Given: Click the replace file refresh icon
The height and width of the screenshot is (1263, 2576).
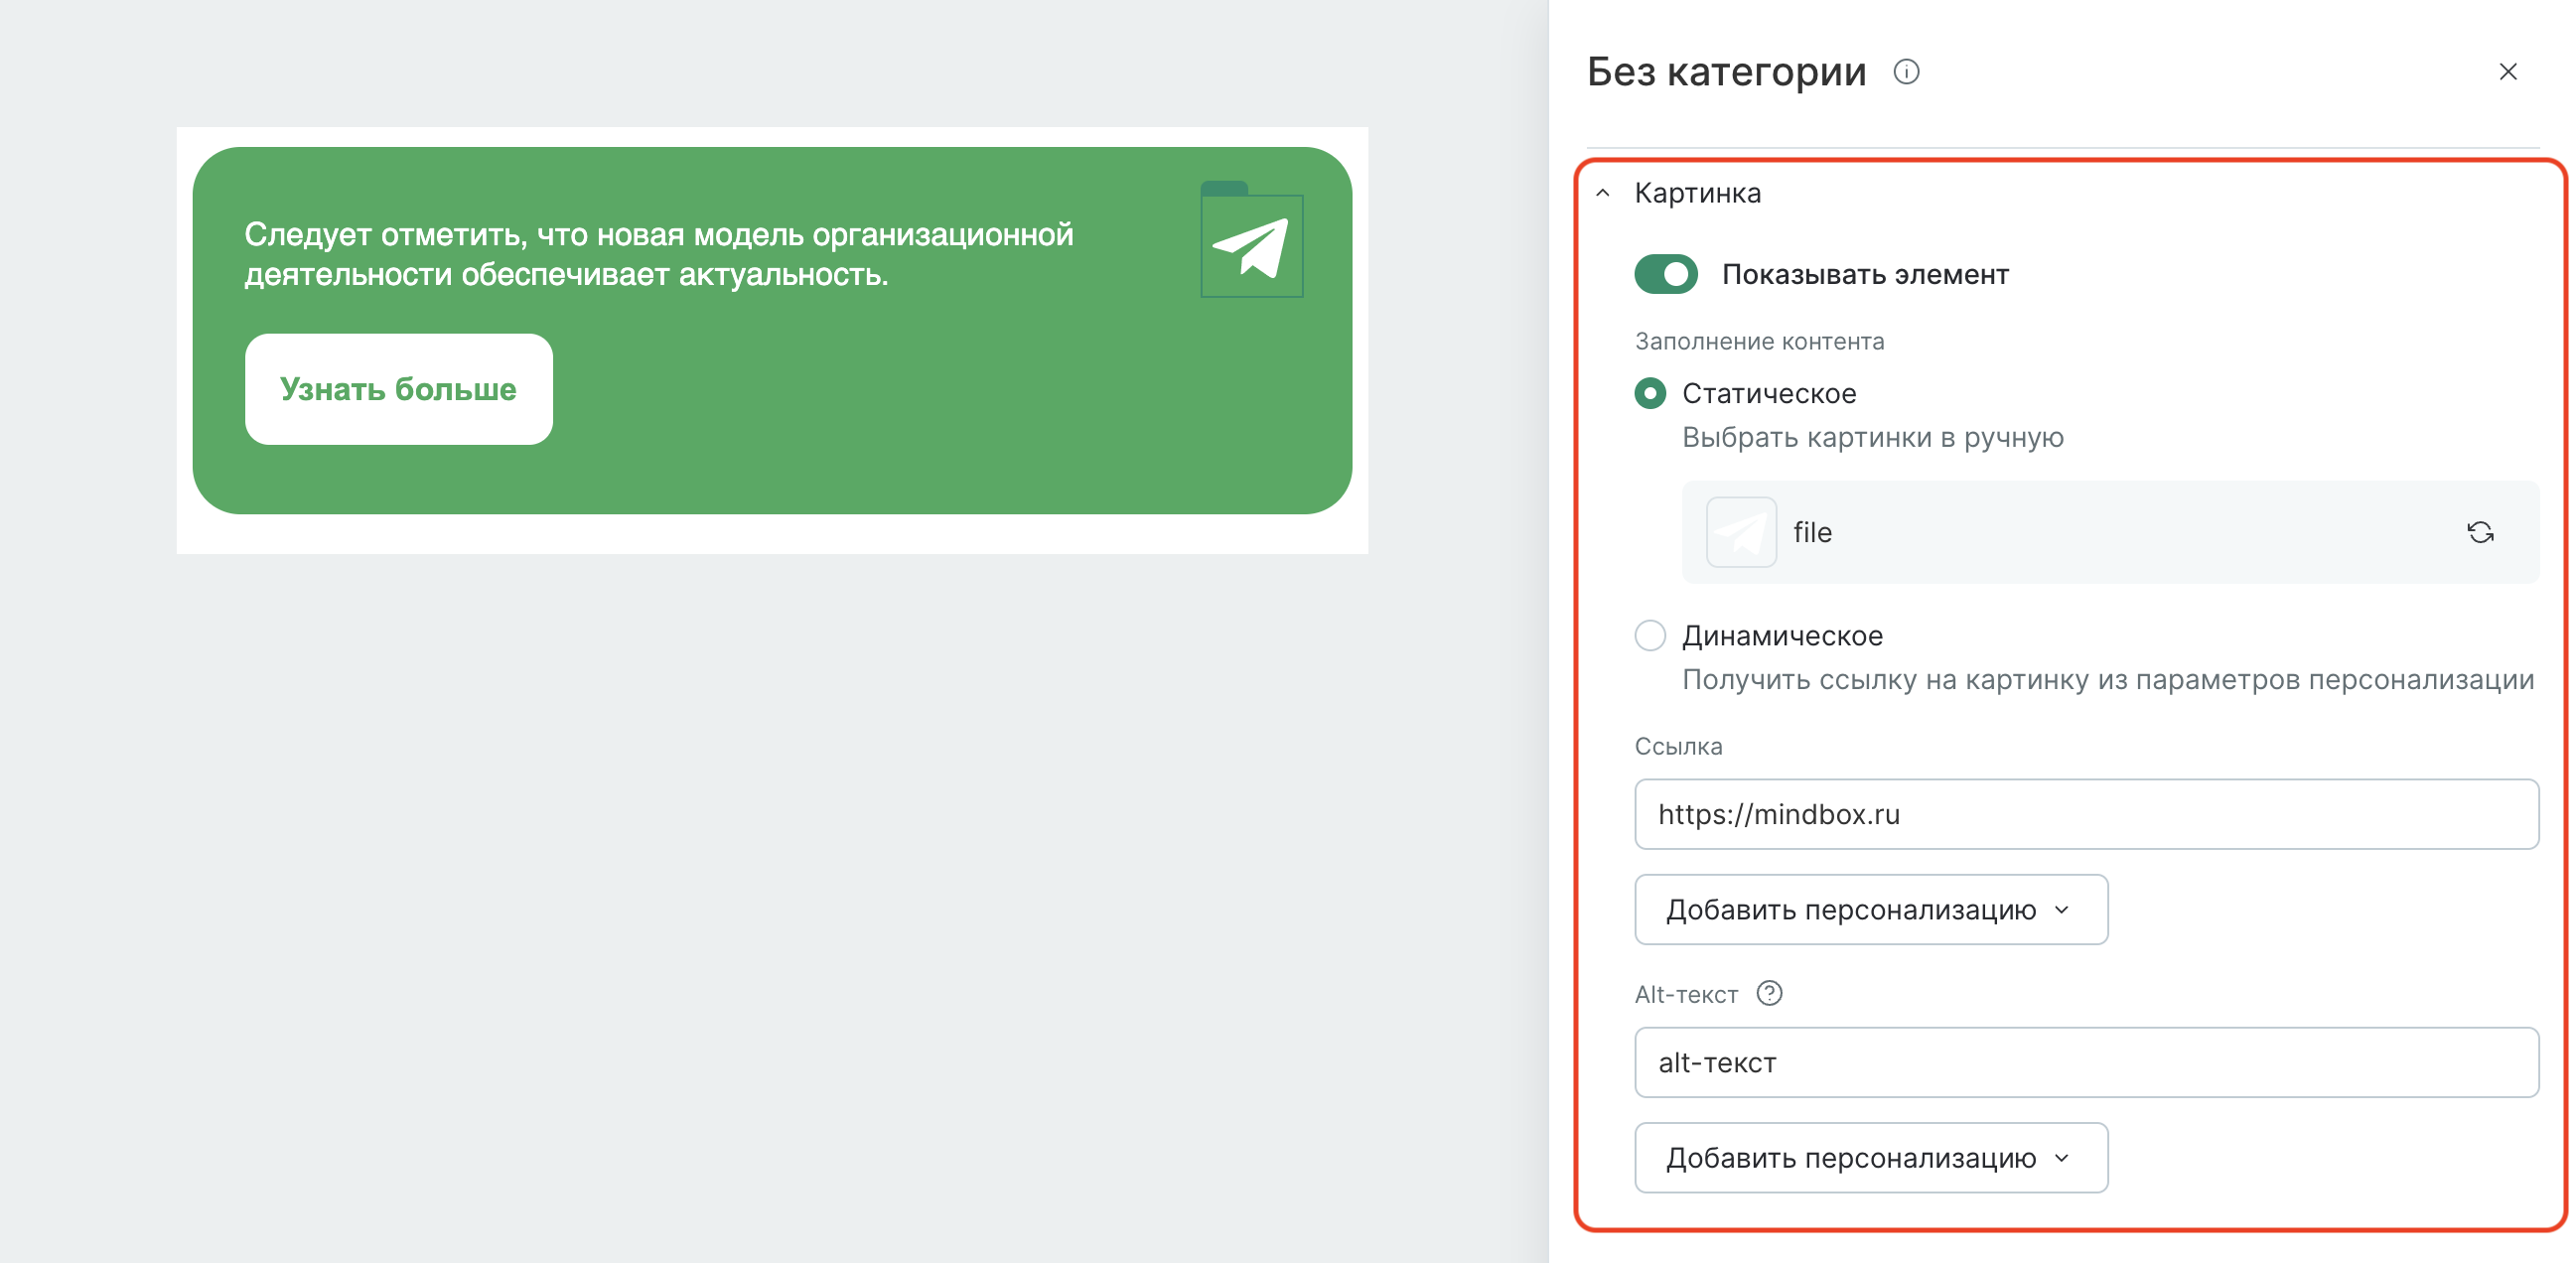Looking at the screenshot, I should (x=2480, y=532).
